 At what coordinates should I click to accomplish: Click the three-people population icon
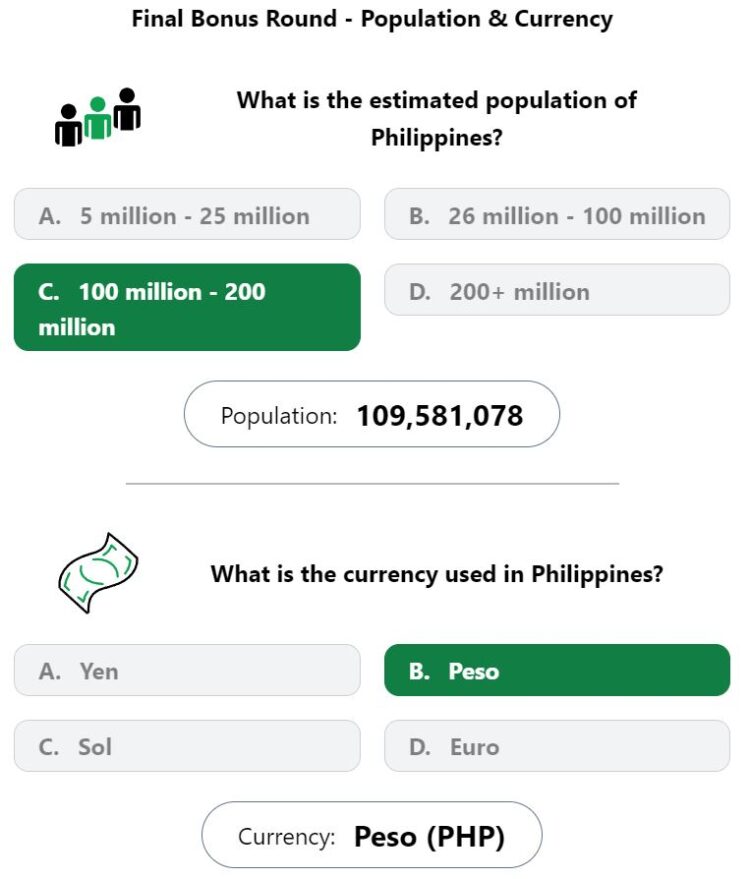98,117
